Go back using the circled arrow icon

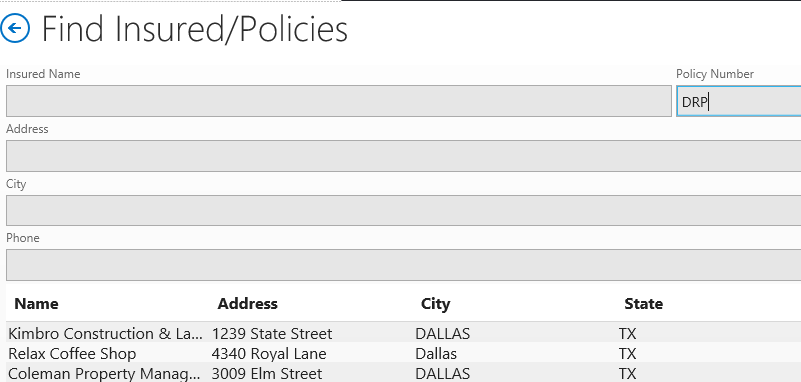coord(15,28)
